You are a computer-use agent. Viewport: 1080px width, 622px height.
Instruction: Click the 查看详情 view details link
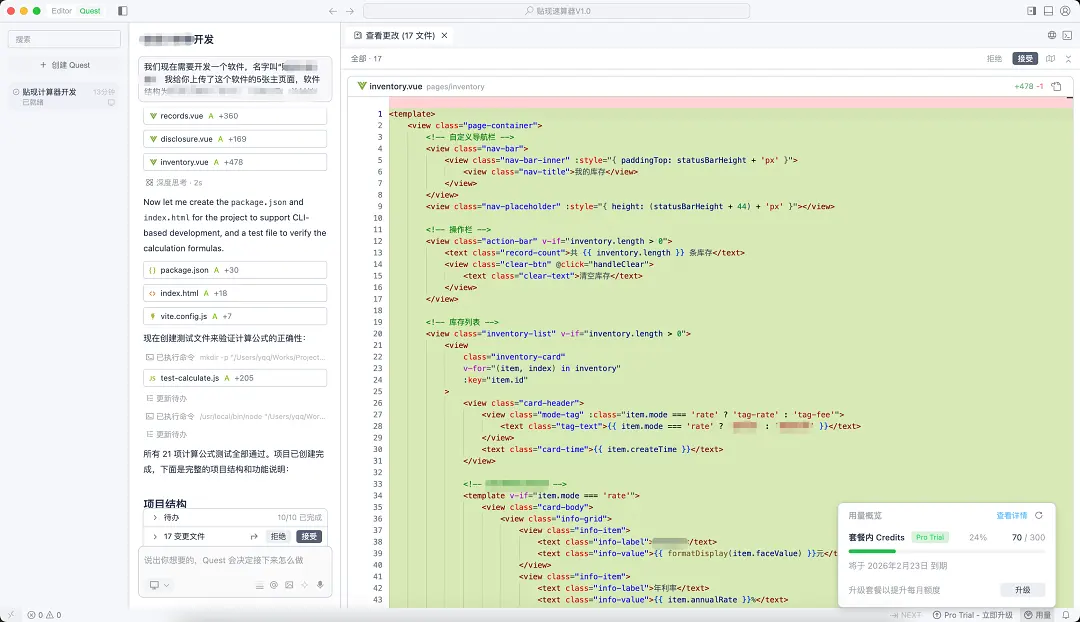(x=1011, y=516)
